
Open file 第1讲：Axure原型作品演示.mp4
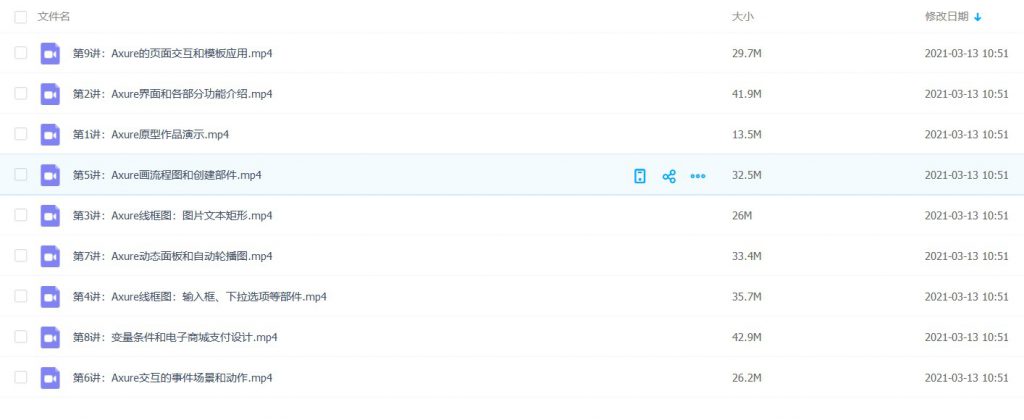click(x=152, y=134)
